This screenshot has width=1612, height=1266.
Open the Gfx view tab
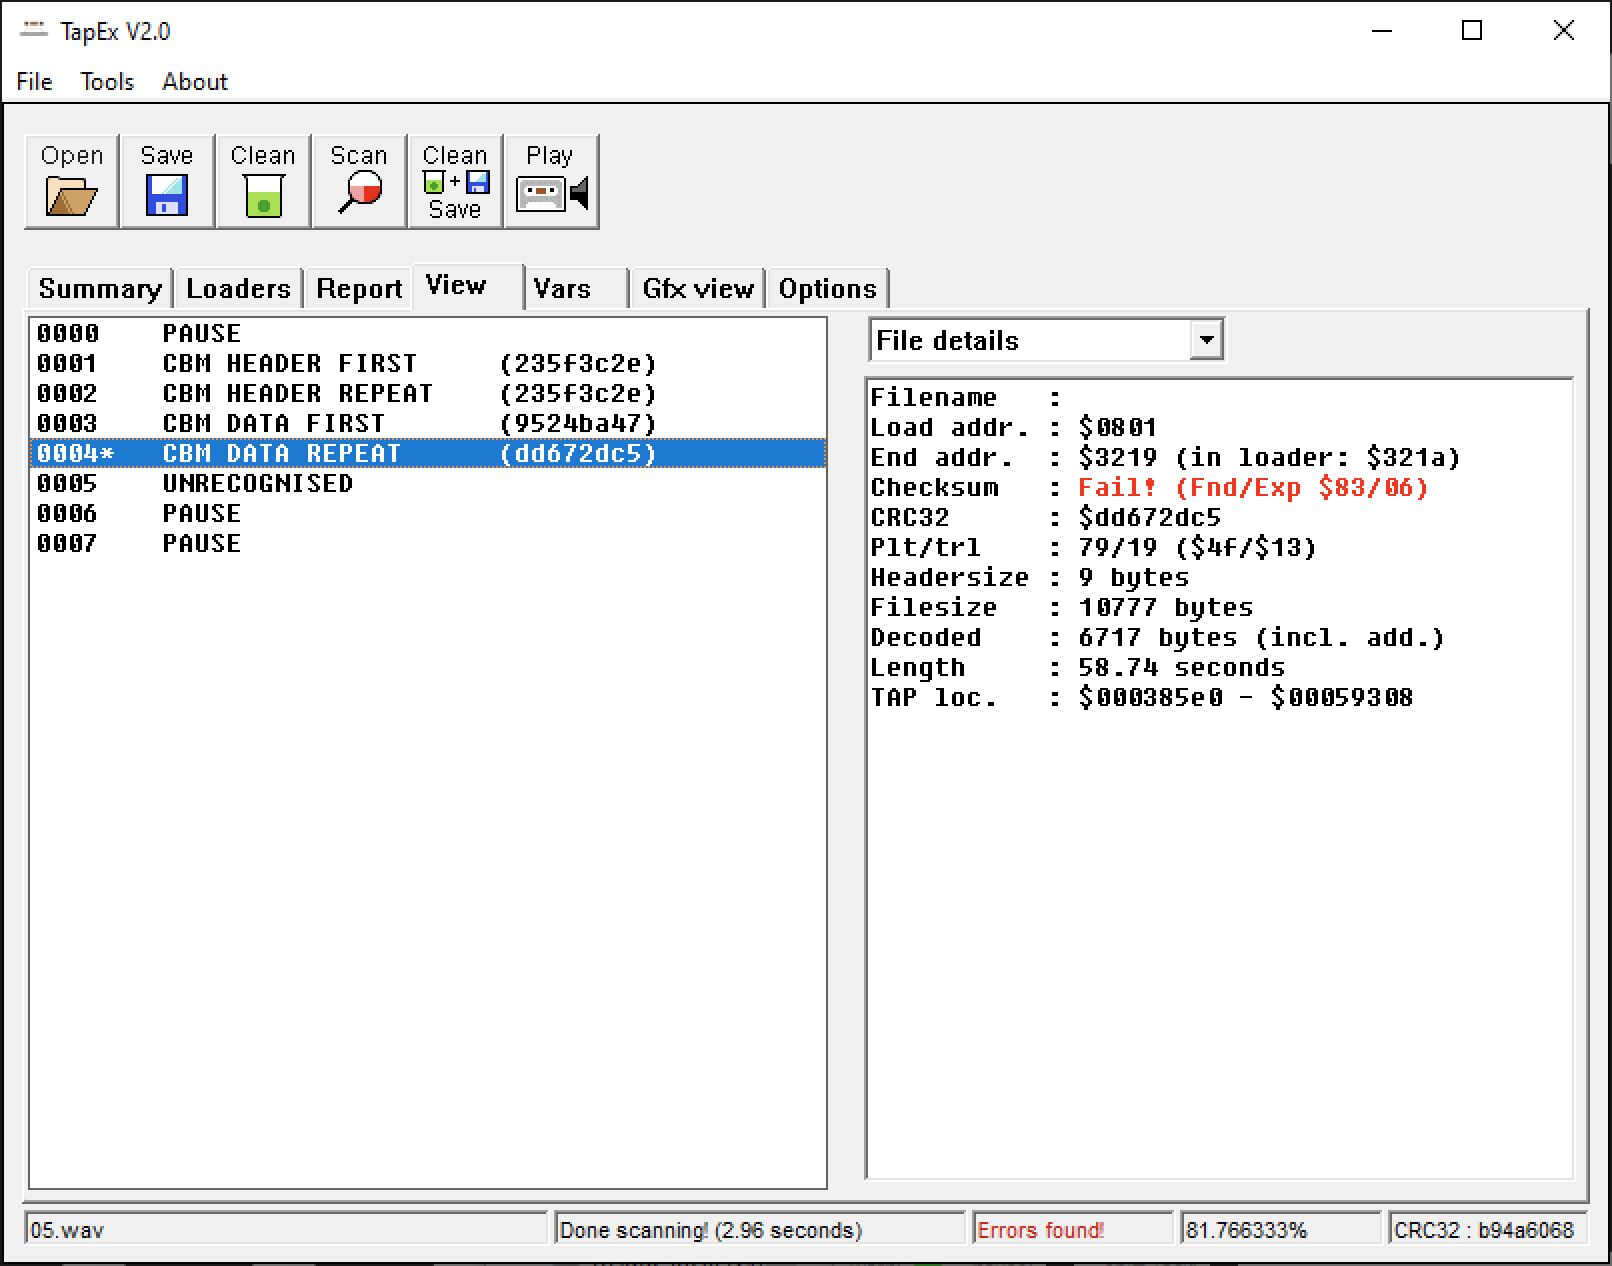click(x=697, y=289)
